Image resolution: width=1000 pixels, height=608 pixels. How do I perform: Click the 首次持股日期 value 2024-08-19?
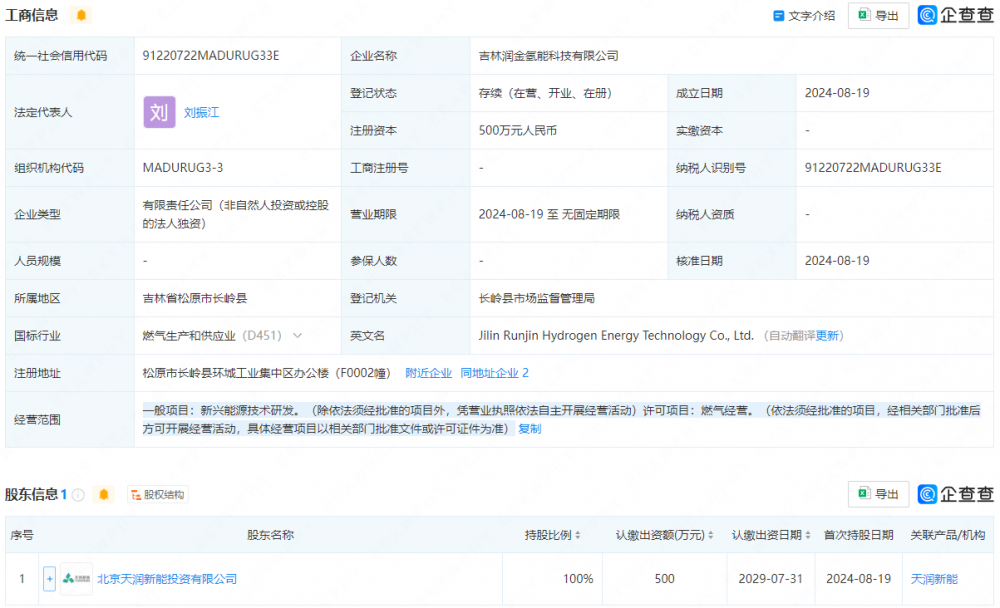tap(858, 579)
